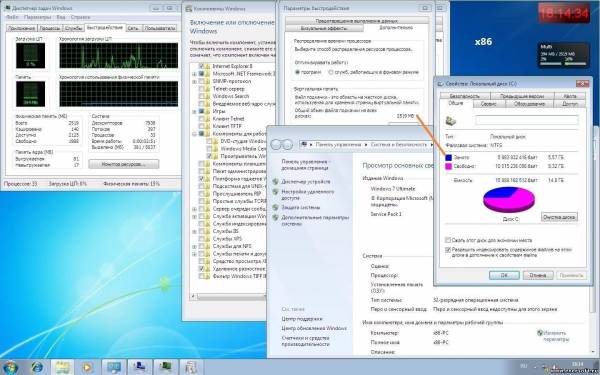
Task: Check 'Сжать этот диск' compress option
Action: pyautogui.click(x=448, y=240)
